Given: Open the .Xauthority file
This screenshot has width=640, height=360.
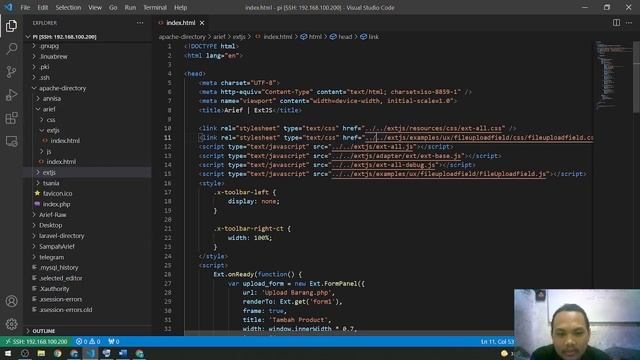Looking at the screenshot, I should [54, 289].
